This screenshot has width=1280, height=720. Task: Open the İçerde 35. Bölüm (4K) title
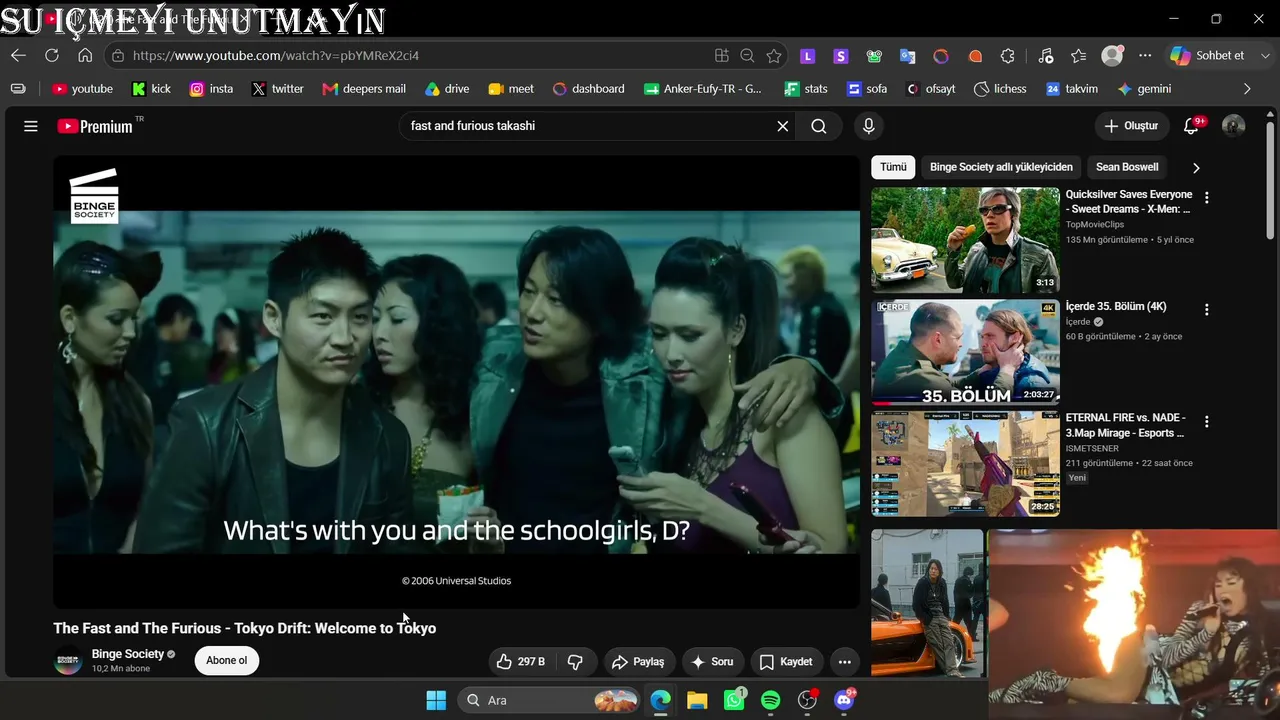click(1116, 307)
